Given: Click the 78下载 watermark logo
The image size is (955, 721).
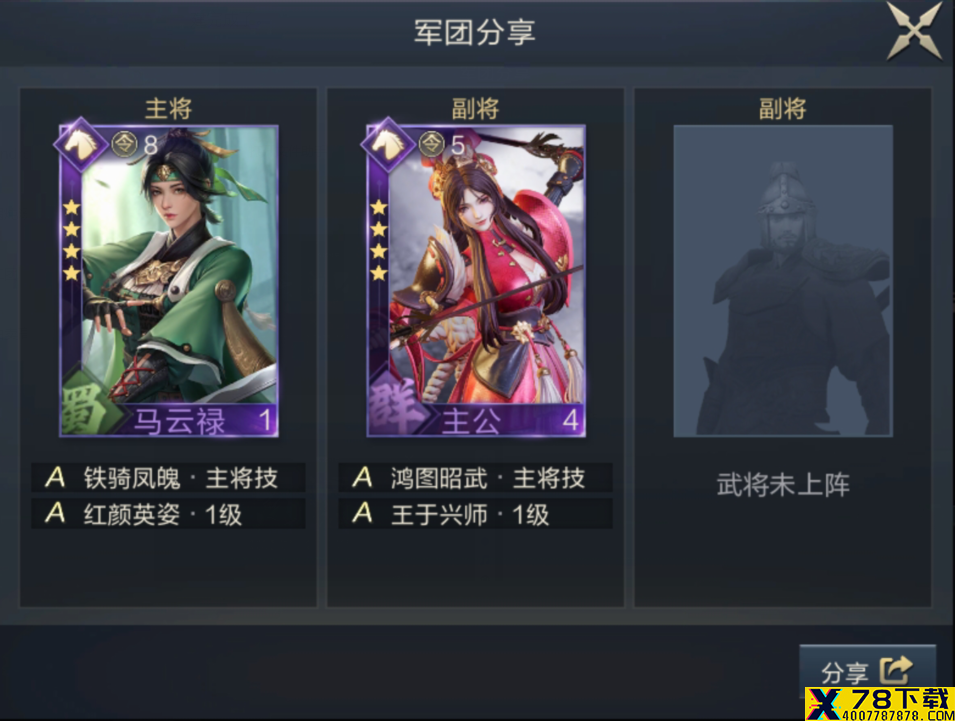Looking at the screenshot, I should tap(879, 704).
